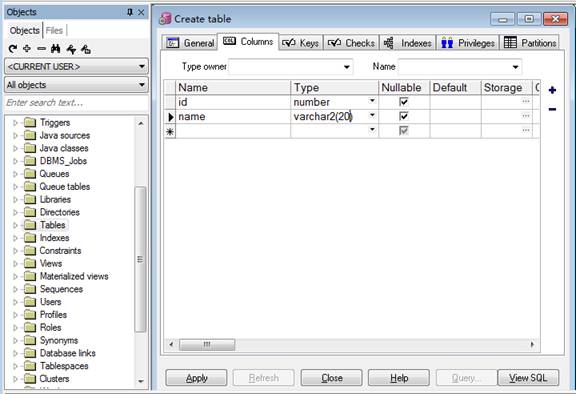Click the horizontal scrollbar thumb in columns grid
The width and height of the screenshot is (576, 394).
pos(207,344)
